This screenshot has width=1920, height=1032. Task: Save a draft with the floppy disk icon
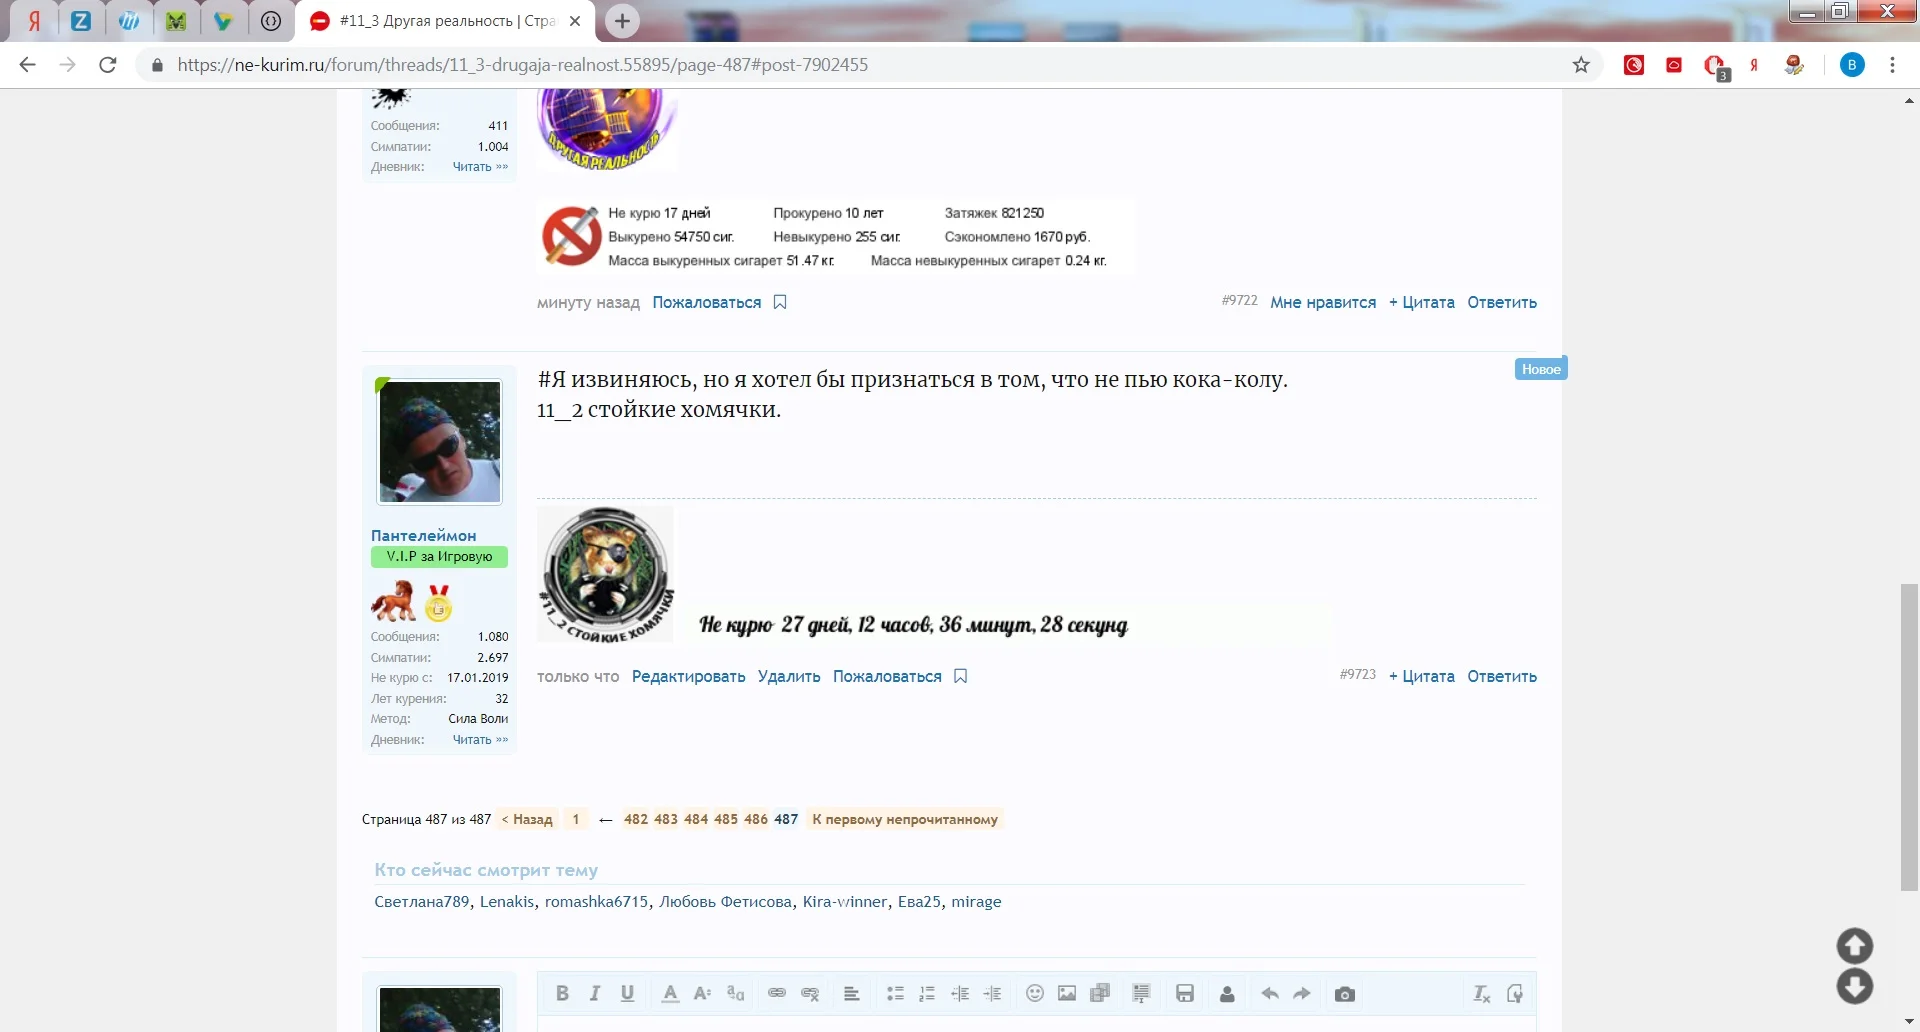pyautogui.click(x=1185, y=993)
